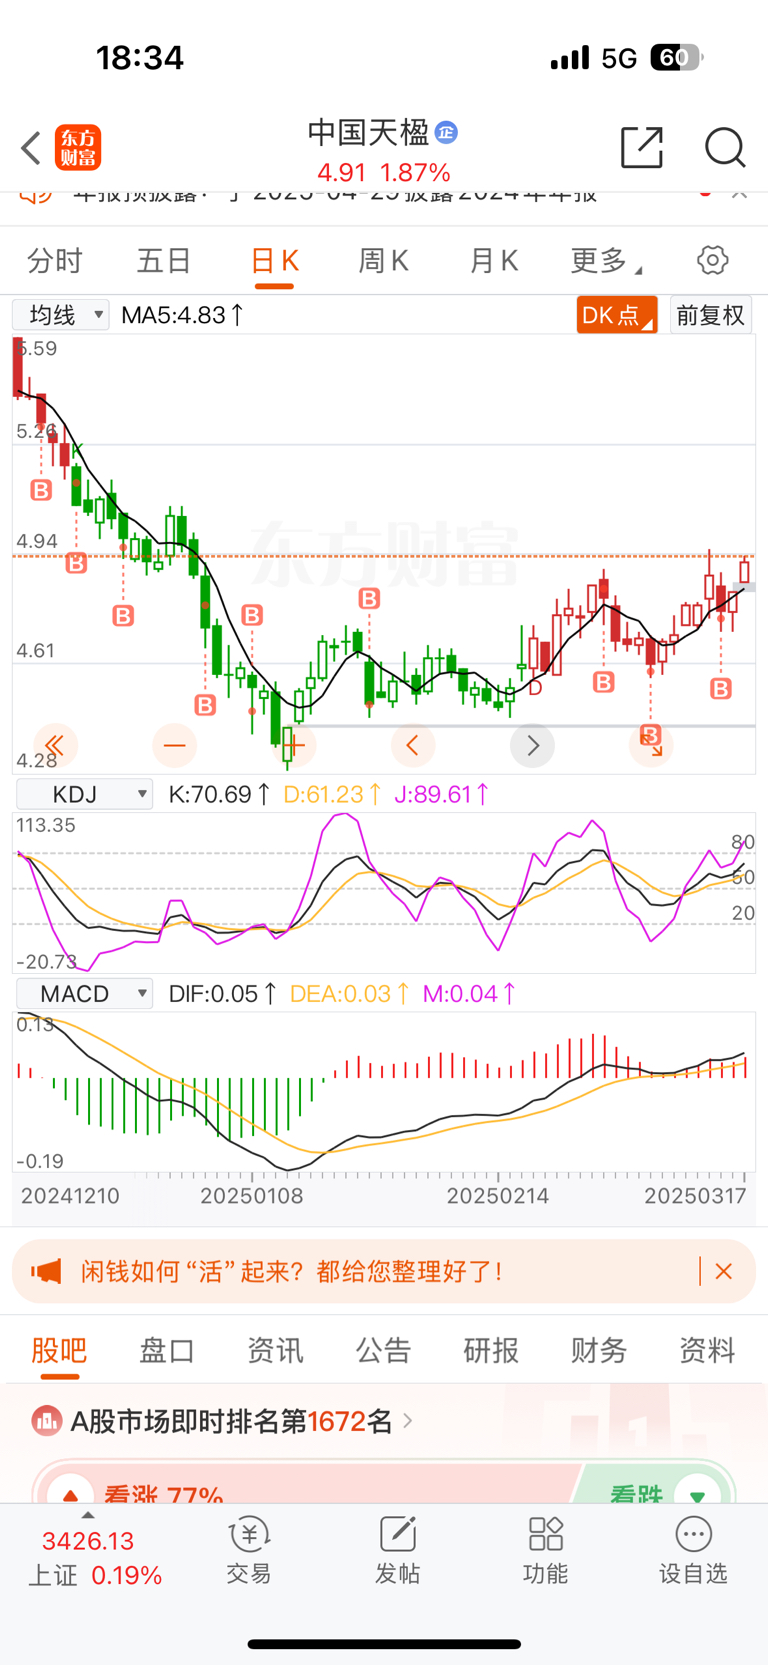Open the 资讯 news tab
Screen dimensions: 769x1665
(x=275, y=1350)
